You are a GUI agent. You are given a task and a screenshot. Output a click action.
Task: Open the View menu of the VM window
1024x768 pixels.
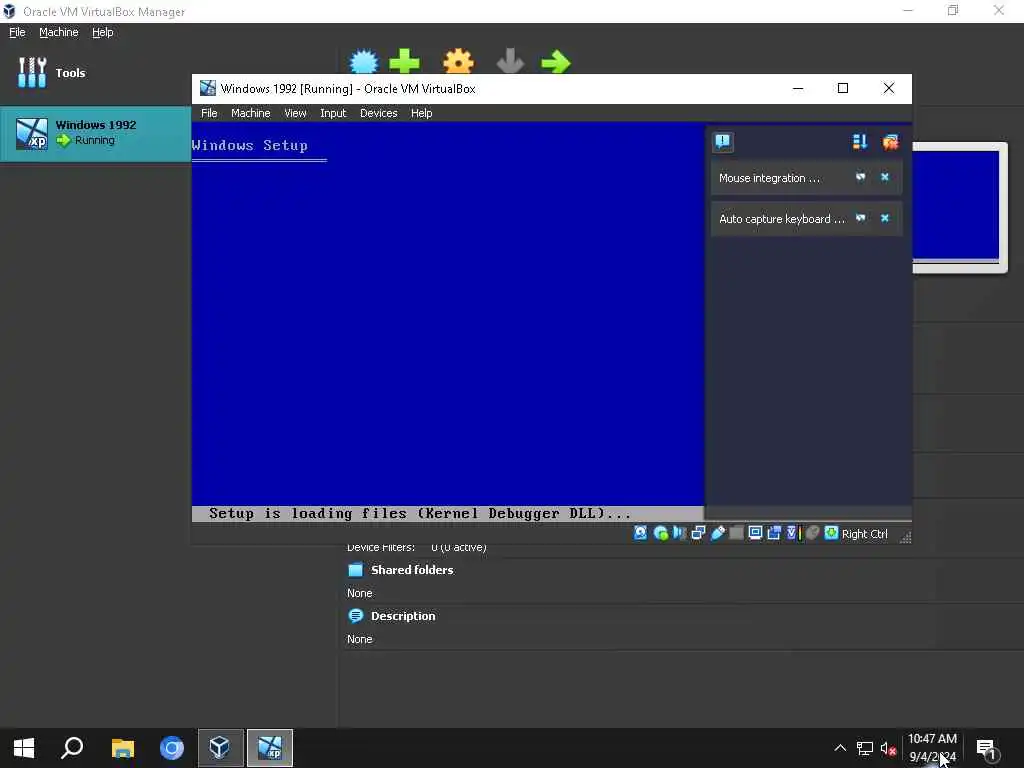tap(295, 113)
